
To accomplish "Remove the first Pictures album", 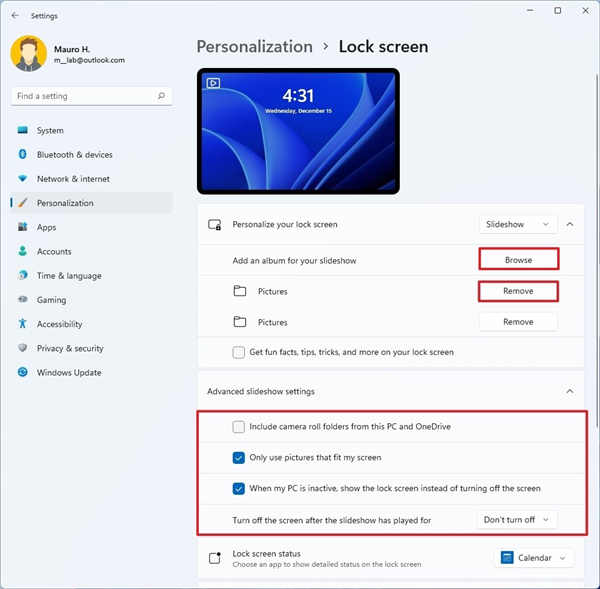I will tap(518, 291).
